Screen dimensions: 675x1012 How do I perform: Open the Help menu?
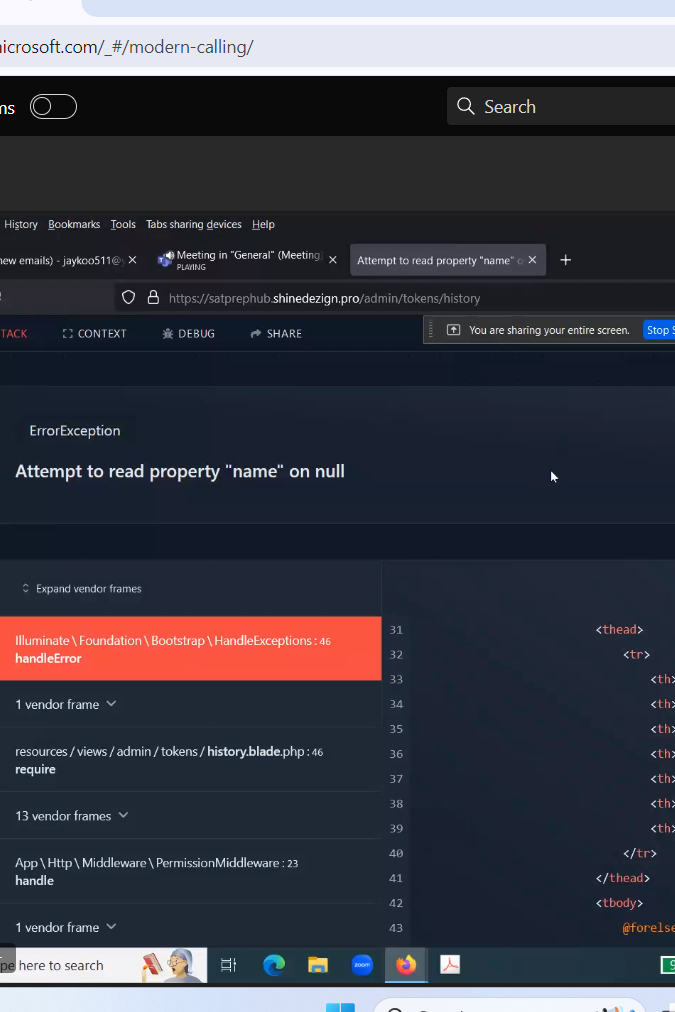(x=263, y=224)
